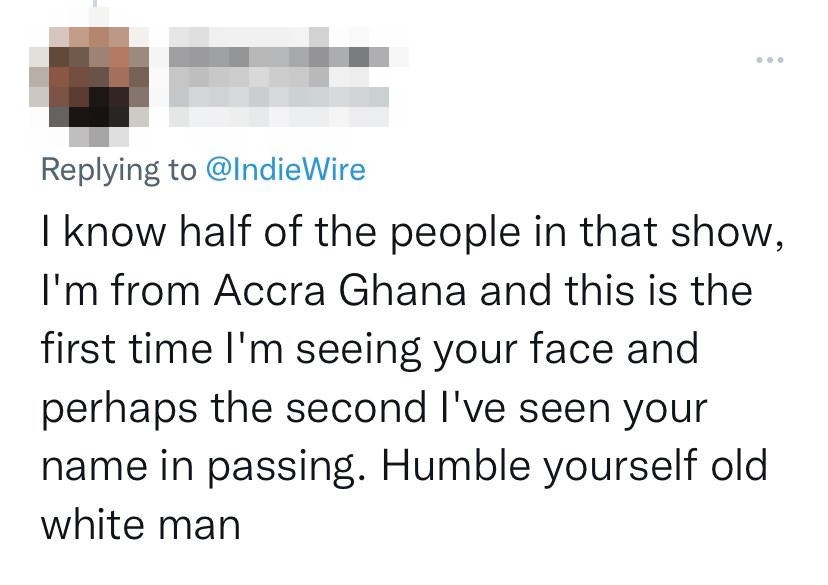Click the "Replying to" label
The height and width of the screenshot is (585, 828).
click(118, 171)
